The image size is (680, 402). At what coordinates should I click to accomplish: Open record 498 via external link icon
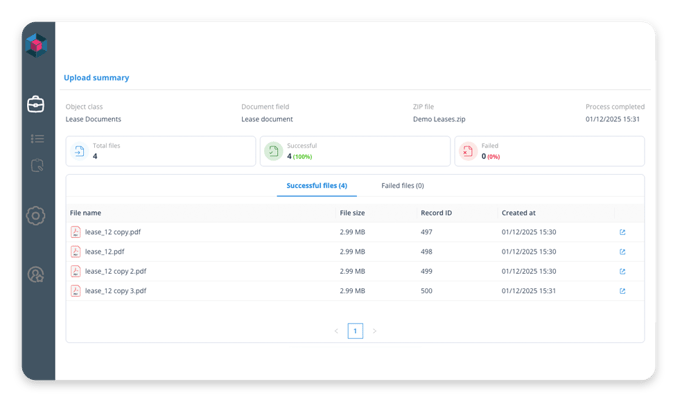(622, 251)
